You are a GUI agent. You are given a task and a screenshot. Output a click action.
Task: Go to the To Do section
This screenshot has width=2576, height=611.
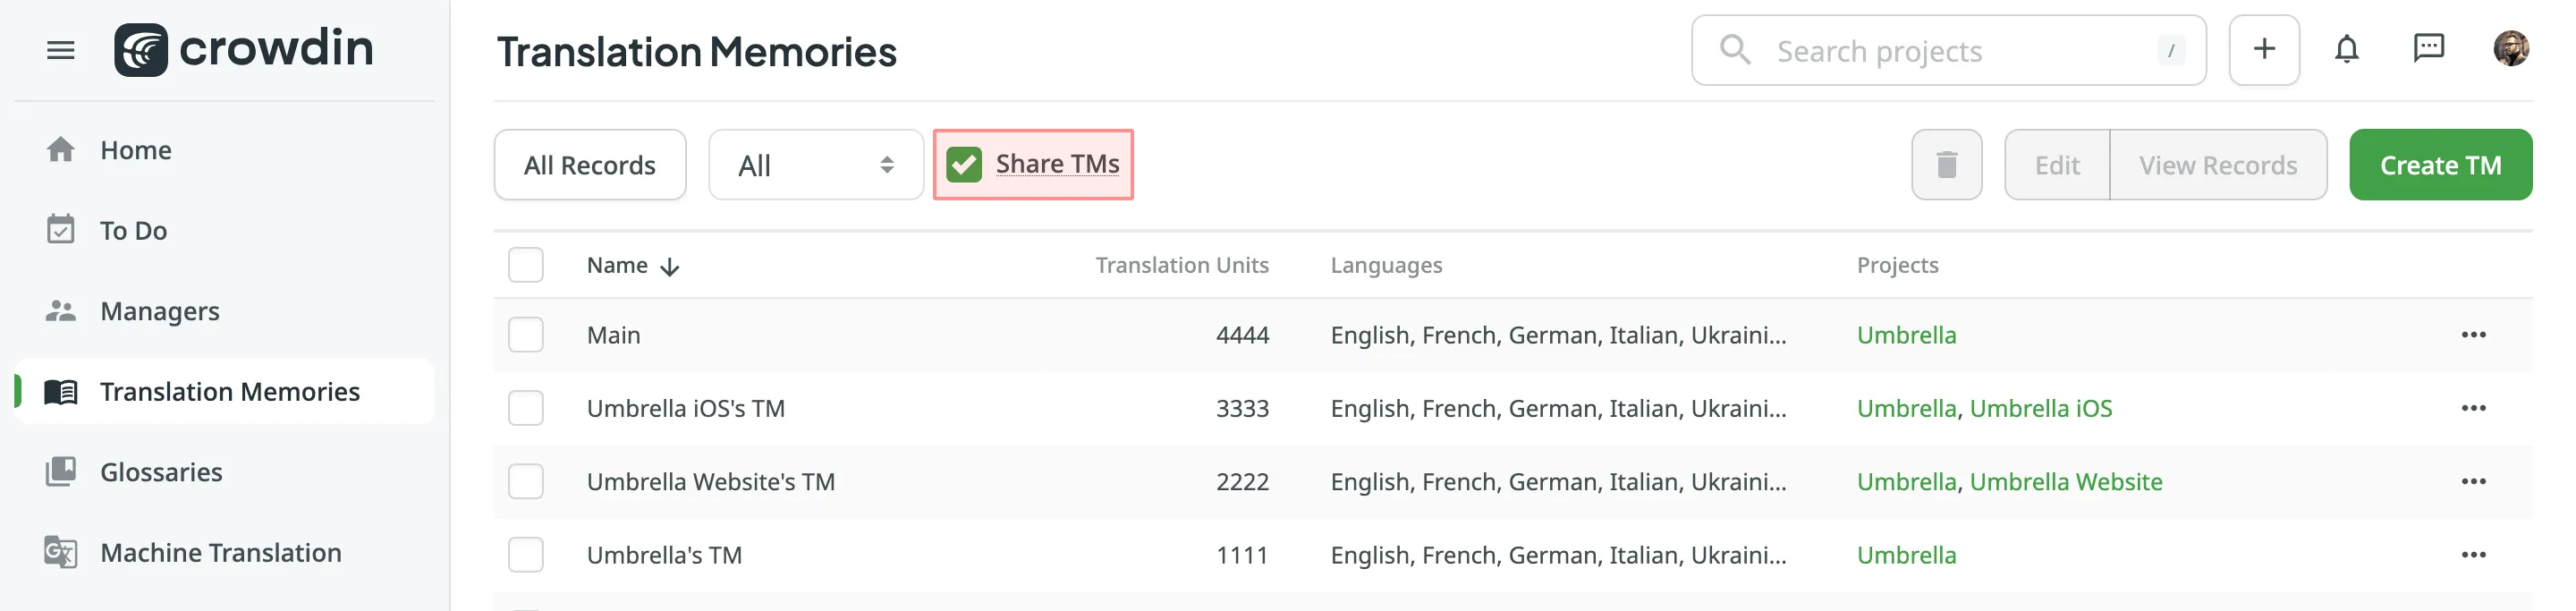point(133,230)
